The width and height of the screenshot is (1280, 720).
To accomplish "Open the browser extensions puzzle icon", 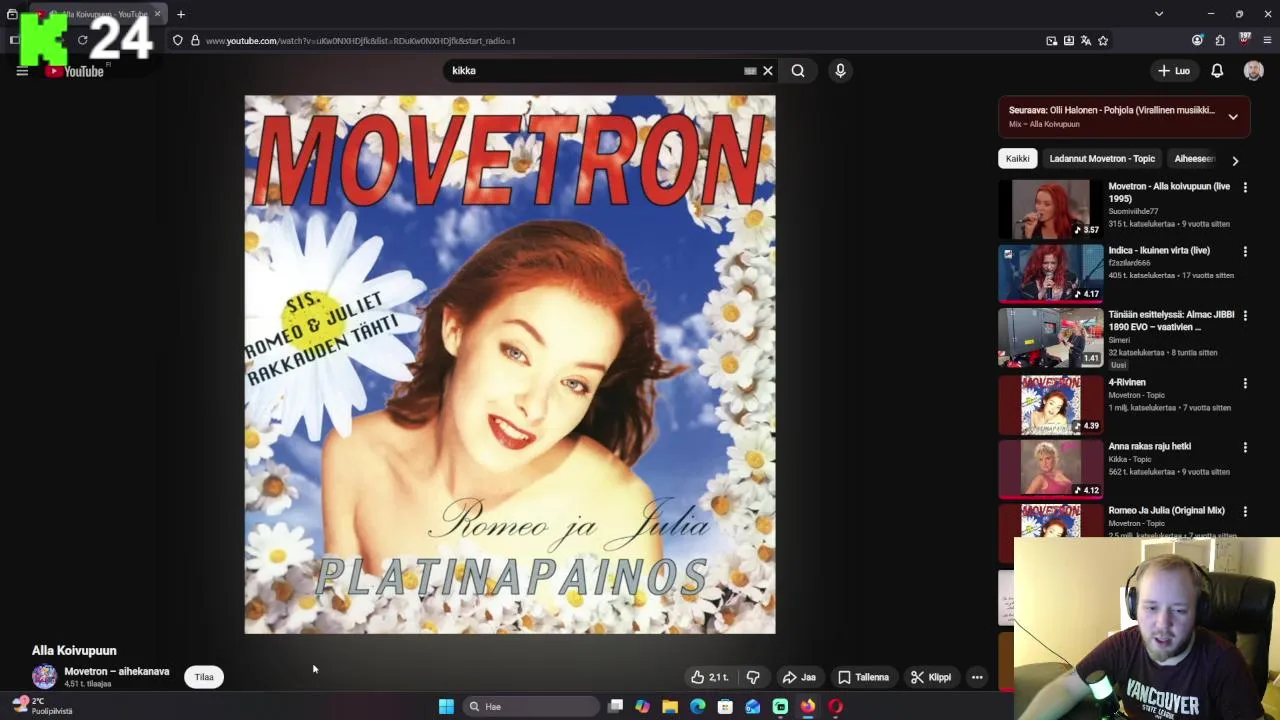I will coord(1220,41).
